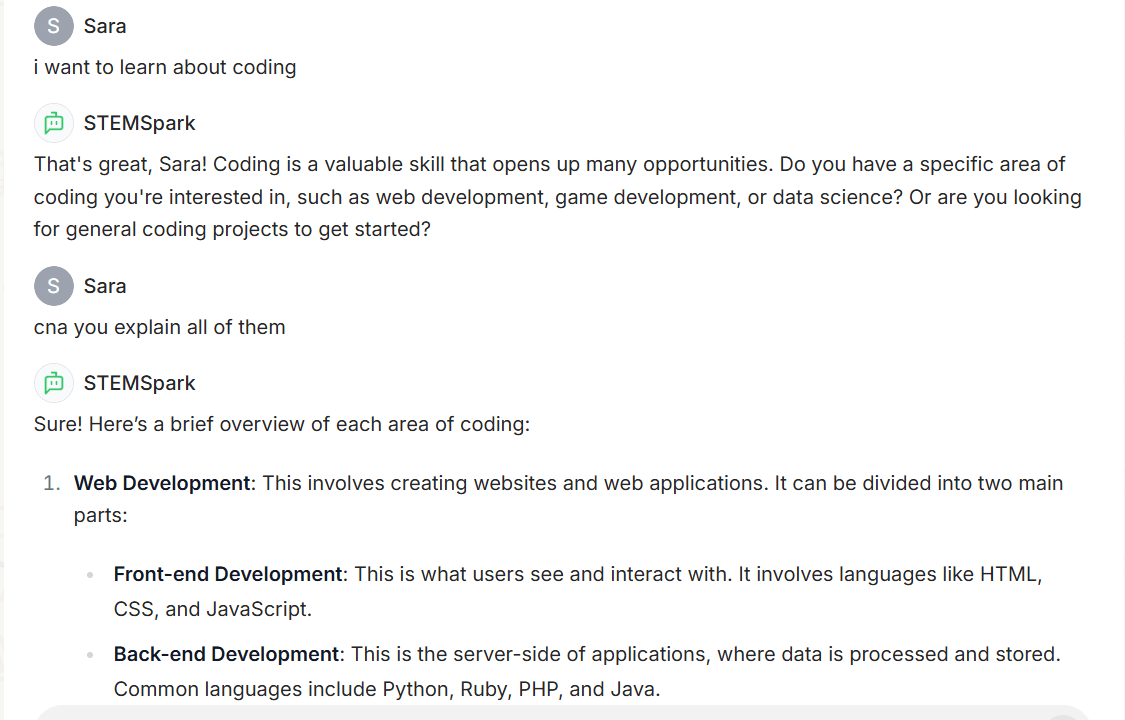Click STEMSpark bot icon above 'Sure! Here's a brief overview'
The image size is (1125, 720).
pos(54,383)
